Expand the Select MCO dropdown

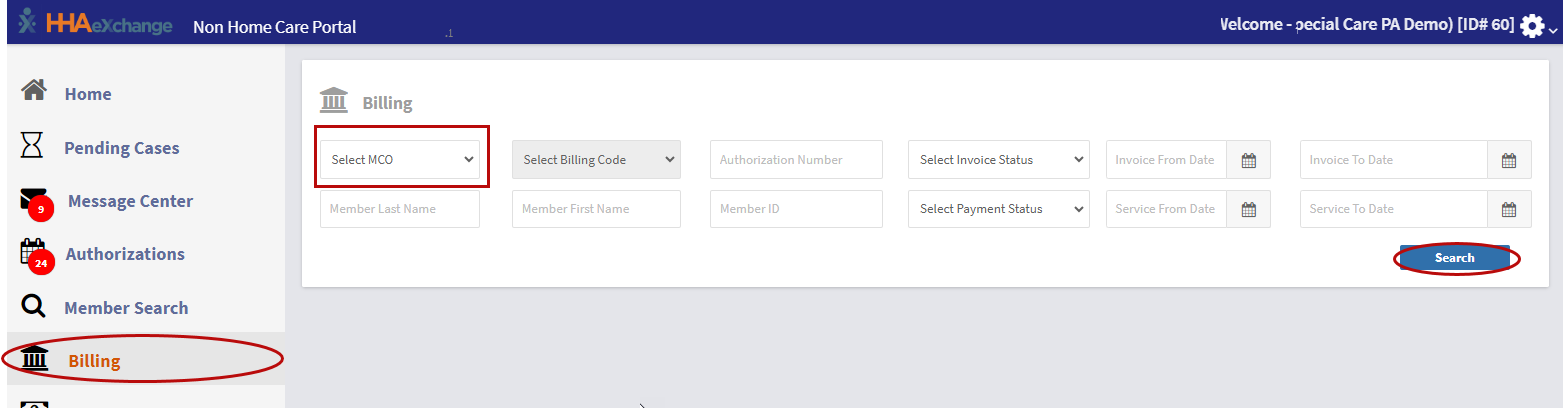[x=400, y=160]
